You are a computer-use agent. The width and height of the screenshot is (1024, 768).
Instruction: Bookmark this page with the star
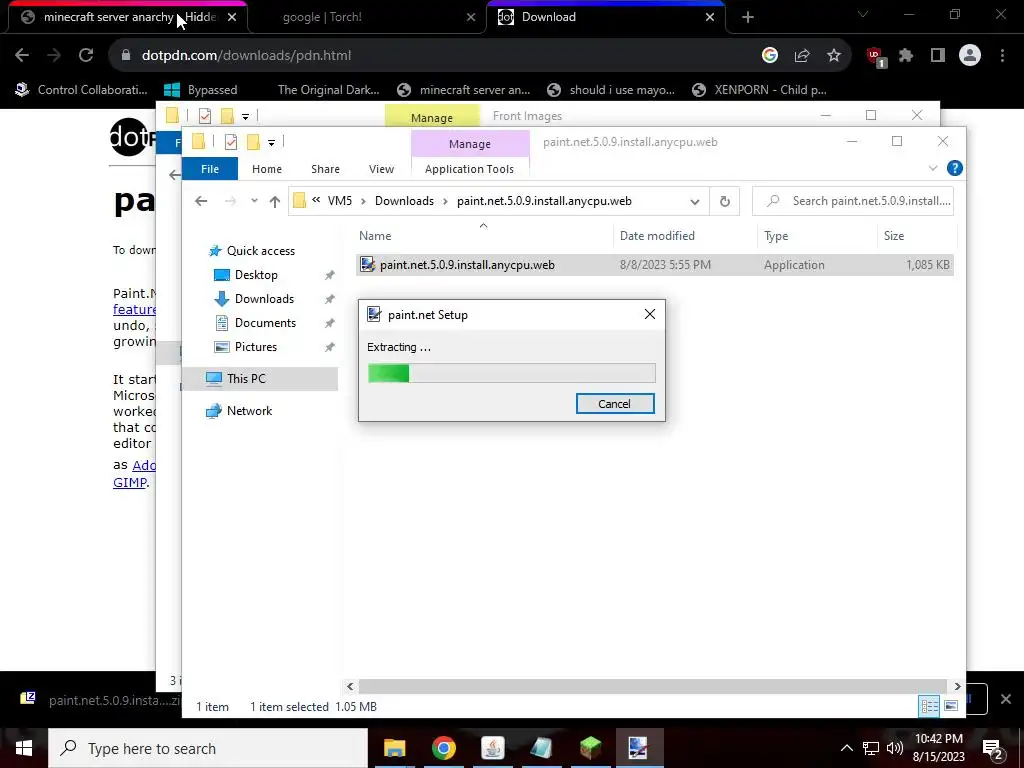tap(833, 56)
